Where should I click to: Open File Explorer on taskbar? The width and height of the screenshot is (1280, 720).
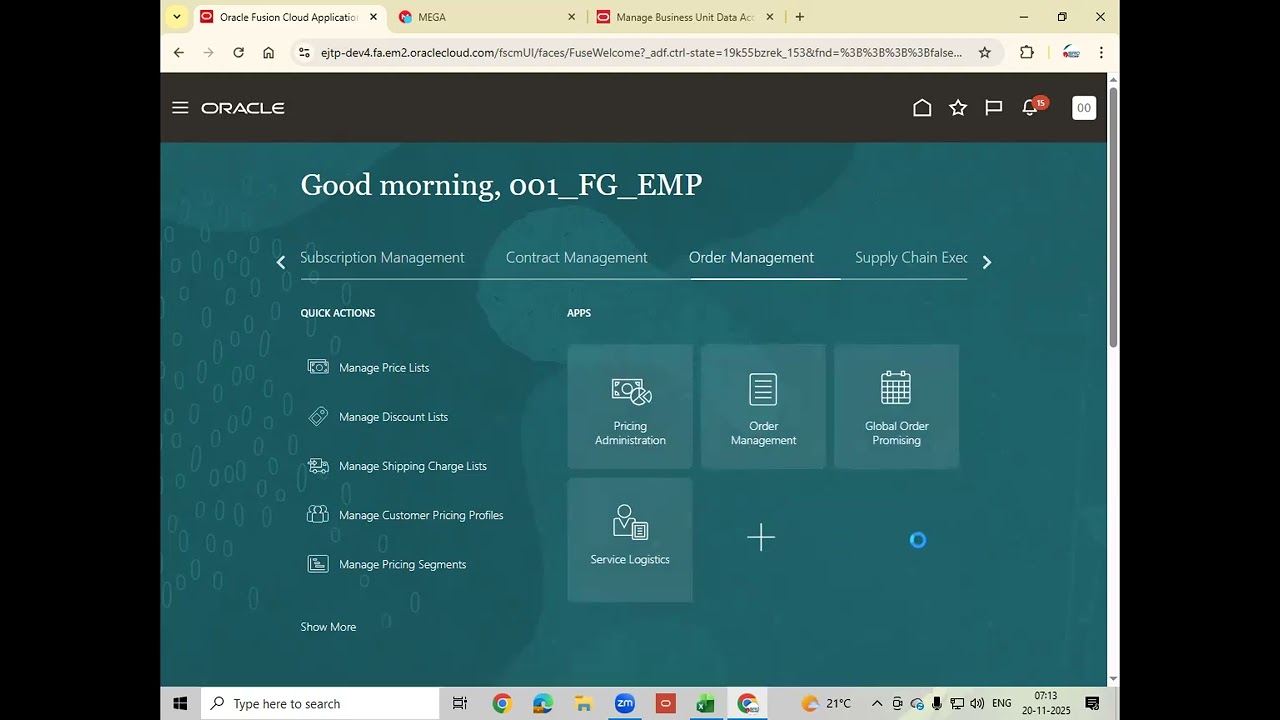coord(583,704)
